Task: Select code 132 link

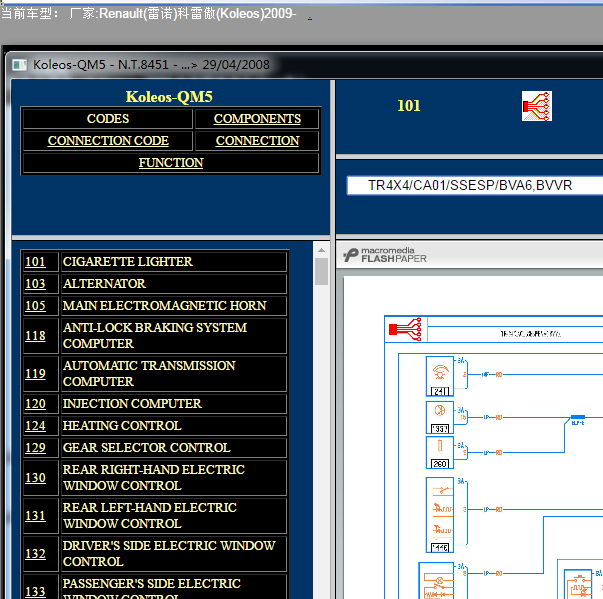Action: [35, 554]
